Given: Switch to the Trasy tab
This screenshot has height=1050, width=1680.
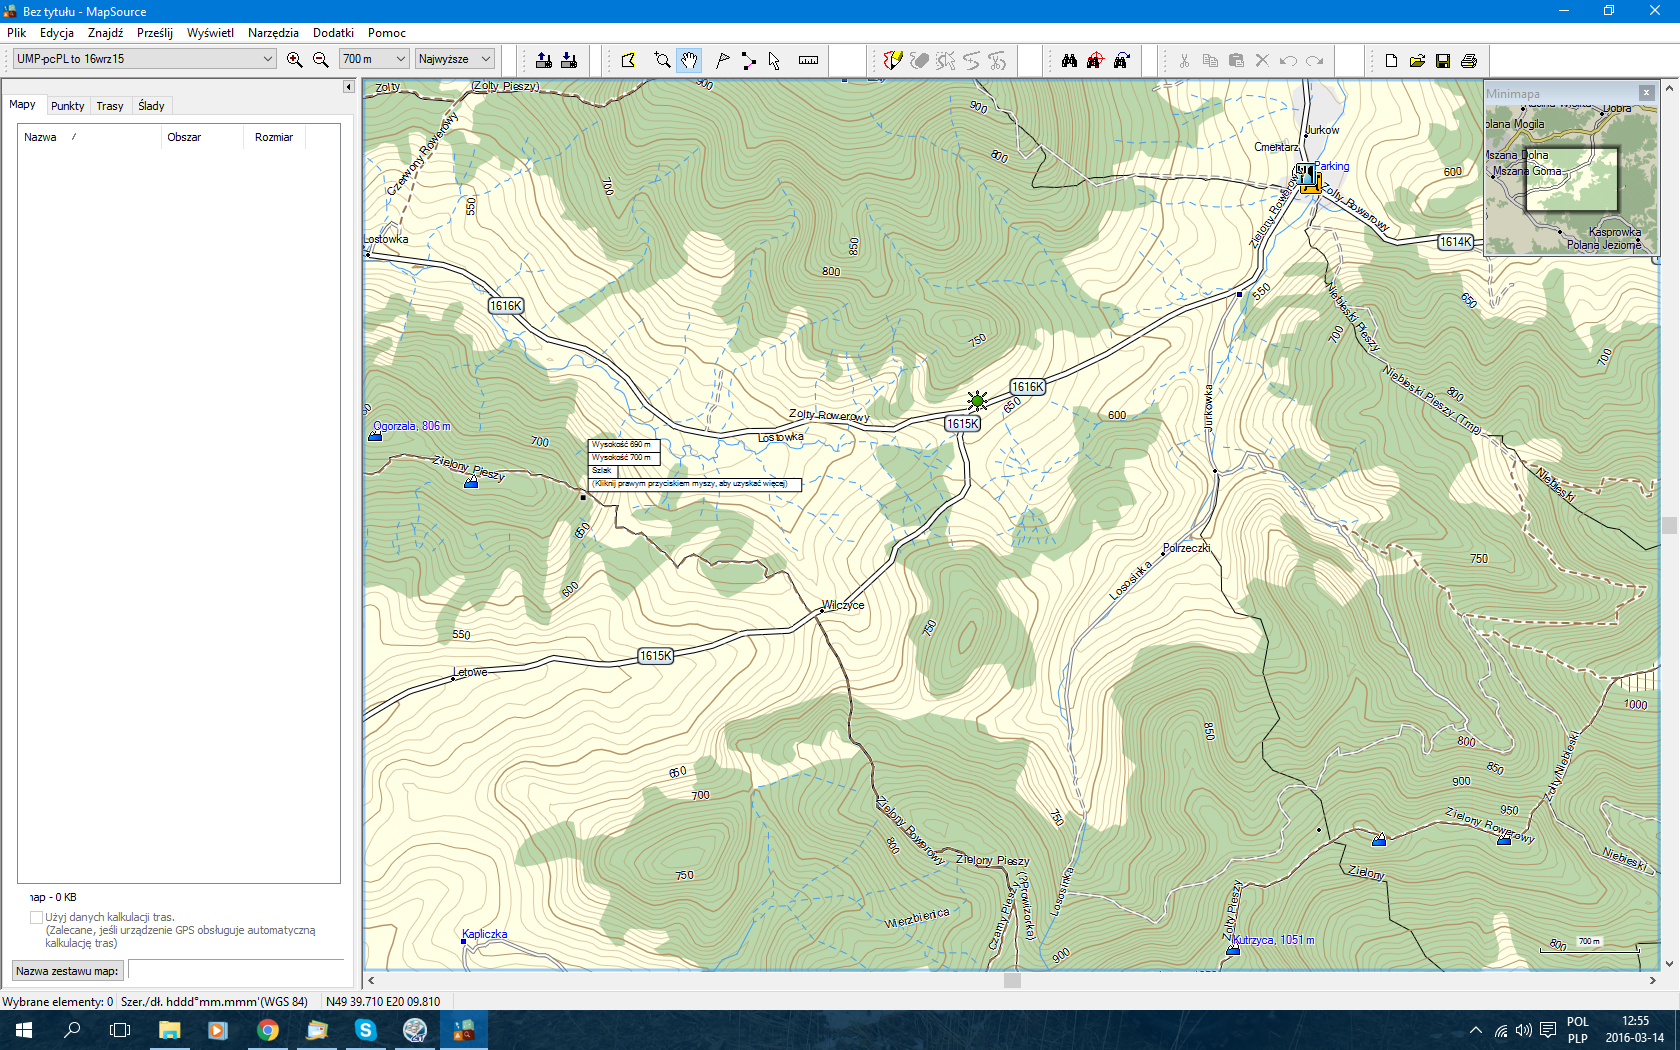Looking at the screenshot, I should pos(110,106).
